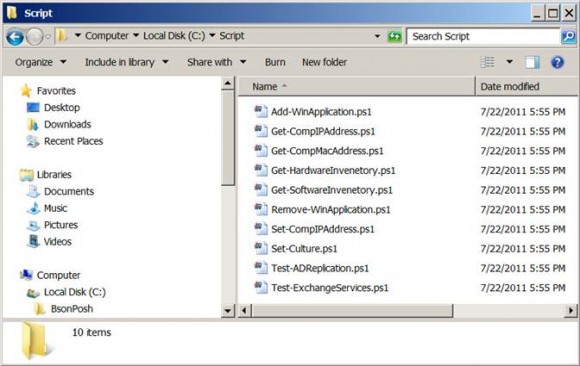Click the Music library icon
The width and height of the screenshot is (580, 366).
point(33,208)
